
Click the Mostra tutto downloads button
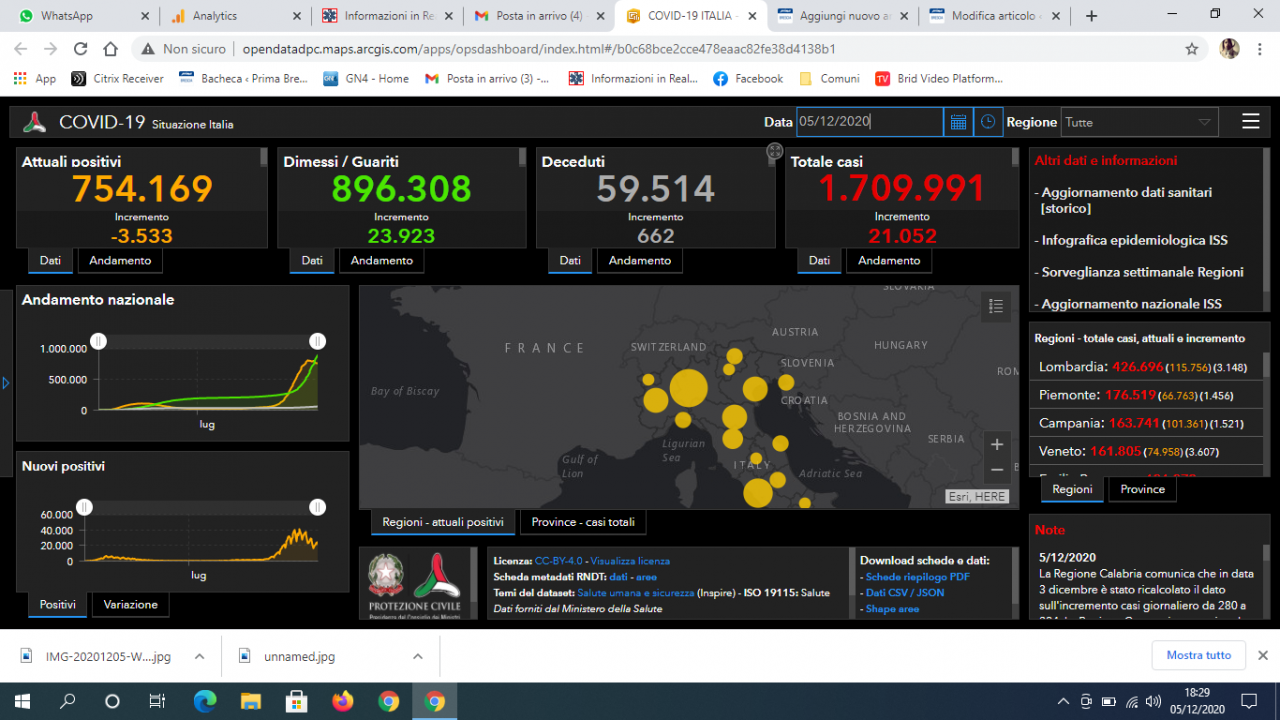point(1198,655)
